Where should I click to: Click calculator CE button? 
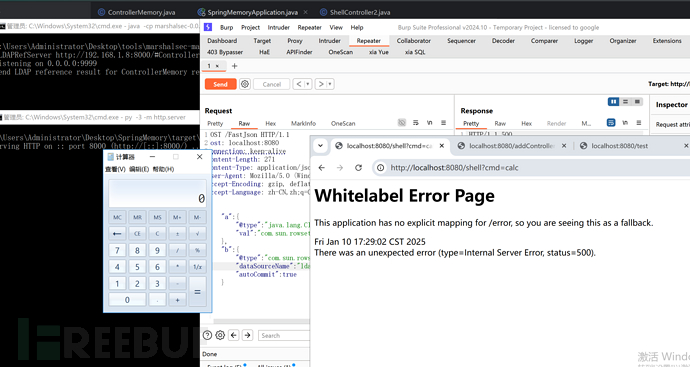[137, 234]
